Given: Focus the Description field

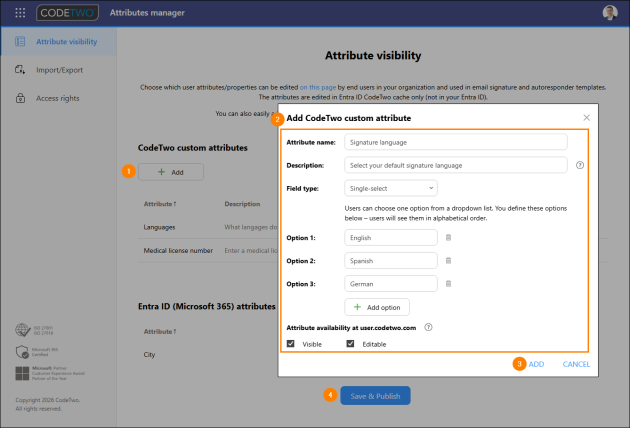Looking at the screenshot, I should point(456,165).
